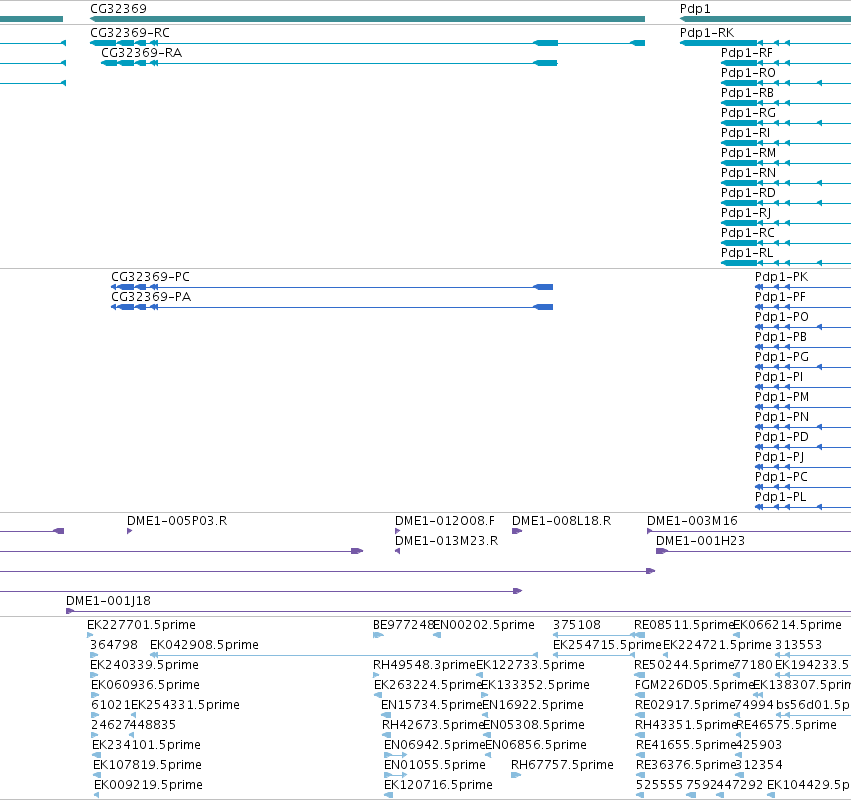Select the Pdp1-PI protein feature

coord(803,387)
